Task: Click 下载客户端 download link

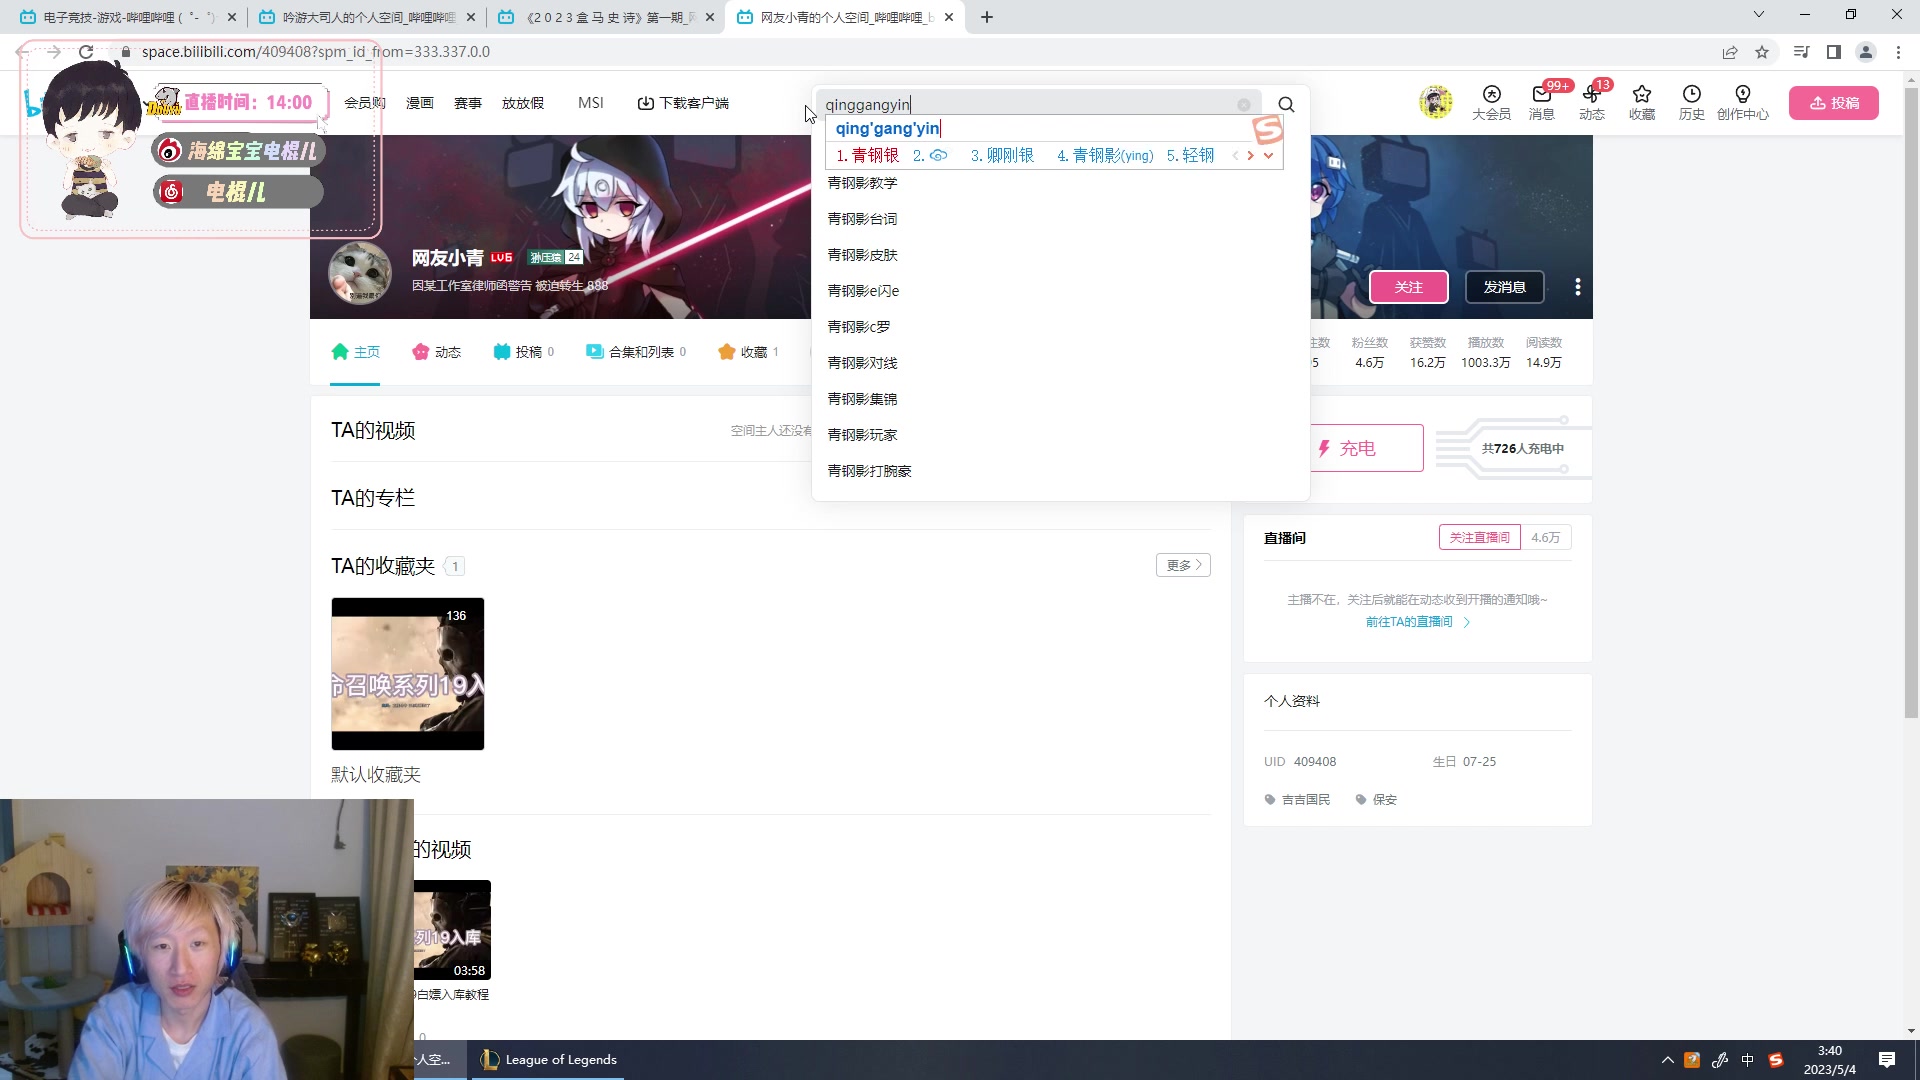Action: coord(683,103)
